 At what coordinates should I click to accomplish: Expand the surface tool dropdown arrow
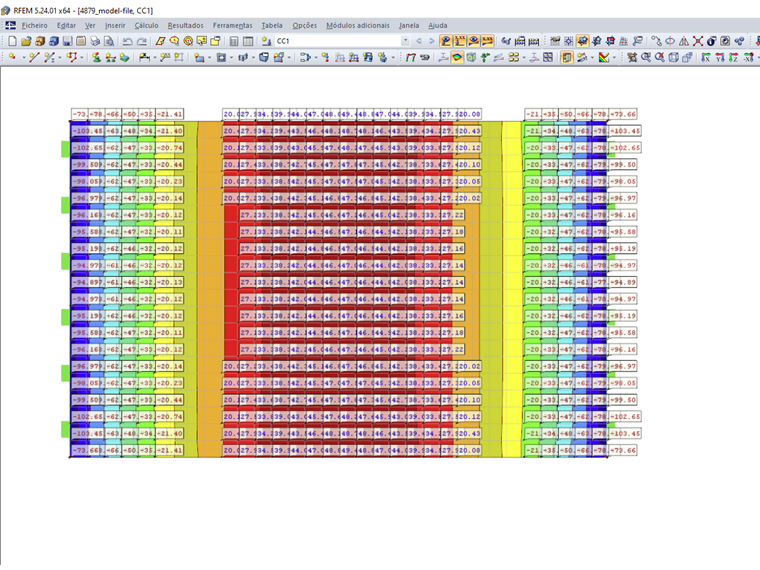pos(209,57)
